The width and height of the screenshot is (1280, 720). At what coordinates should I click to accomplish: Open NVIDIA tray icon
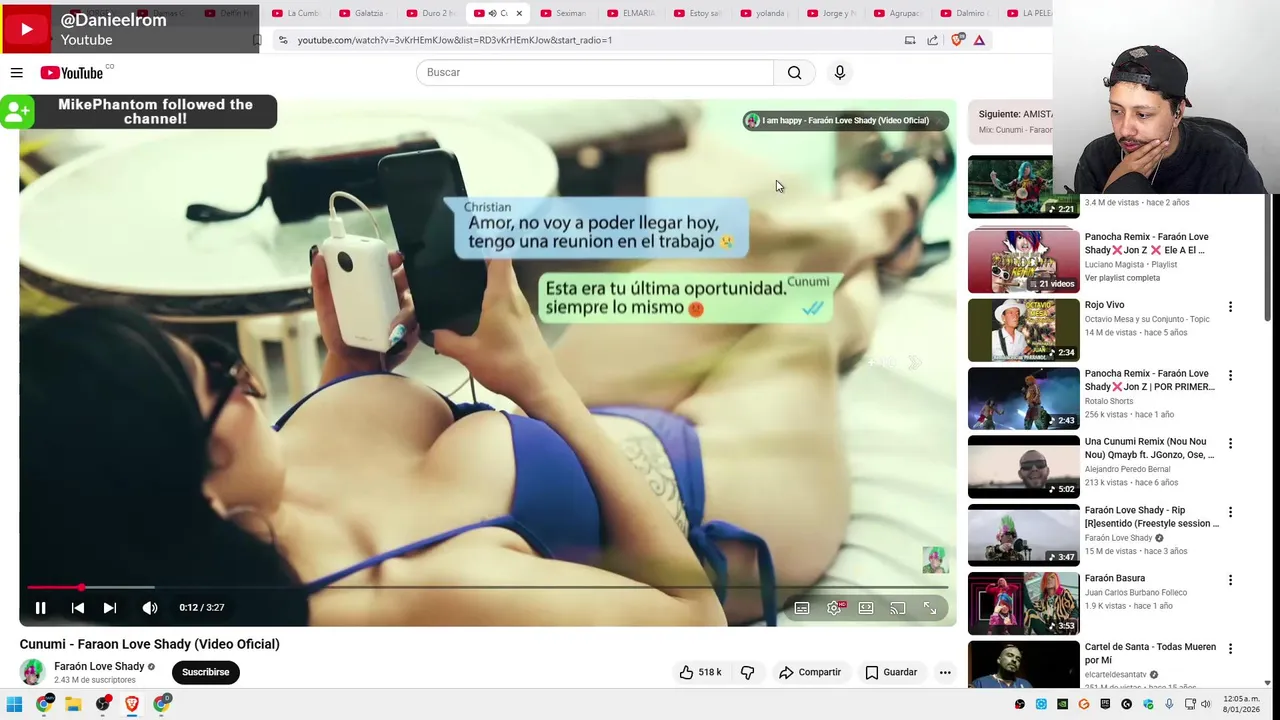(1062, 705)
